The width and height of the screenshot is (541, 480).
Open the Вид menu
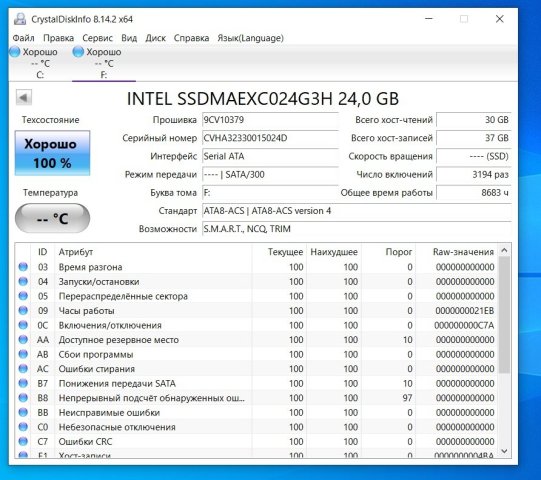click(x=129, y=38)
